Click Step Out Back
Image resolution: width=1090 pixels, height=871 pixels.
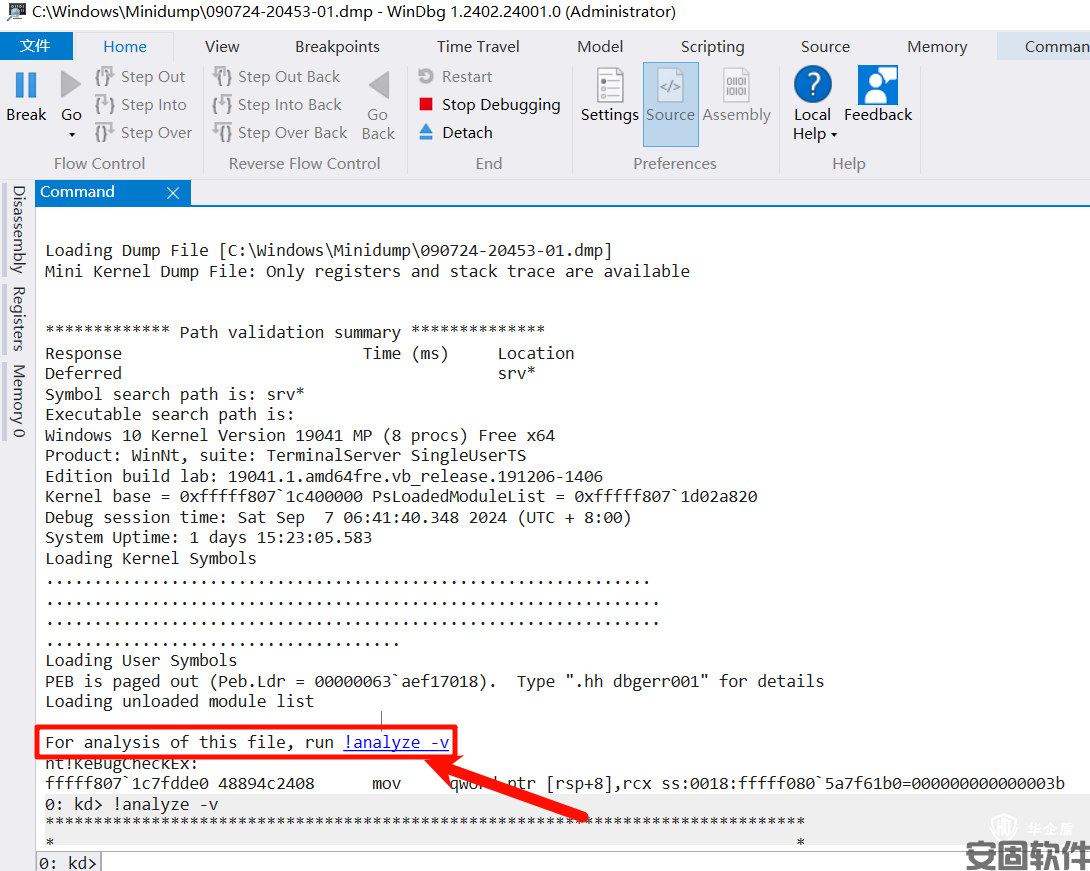(x=276, y=76)
